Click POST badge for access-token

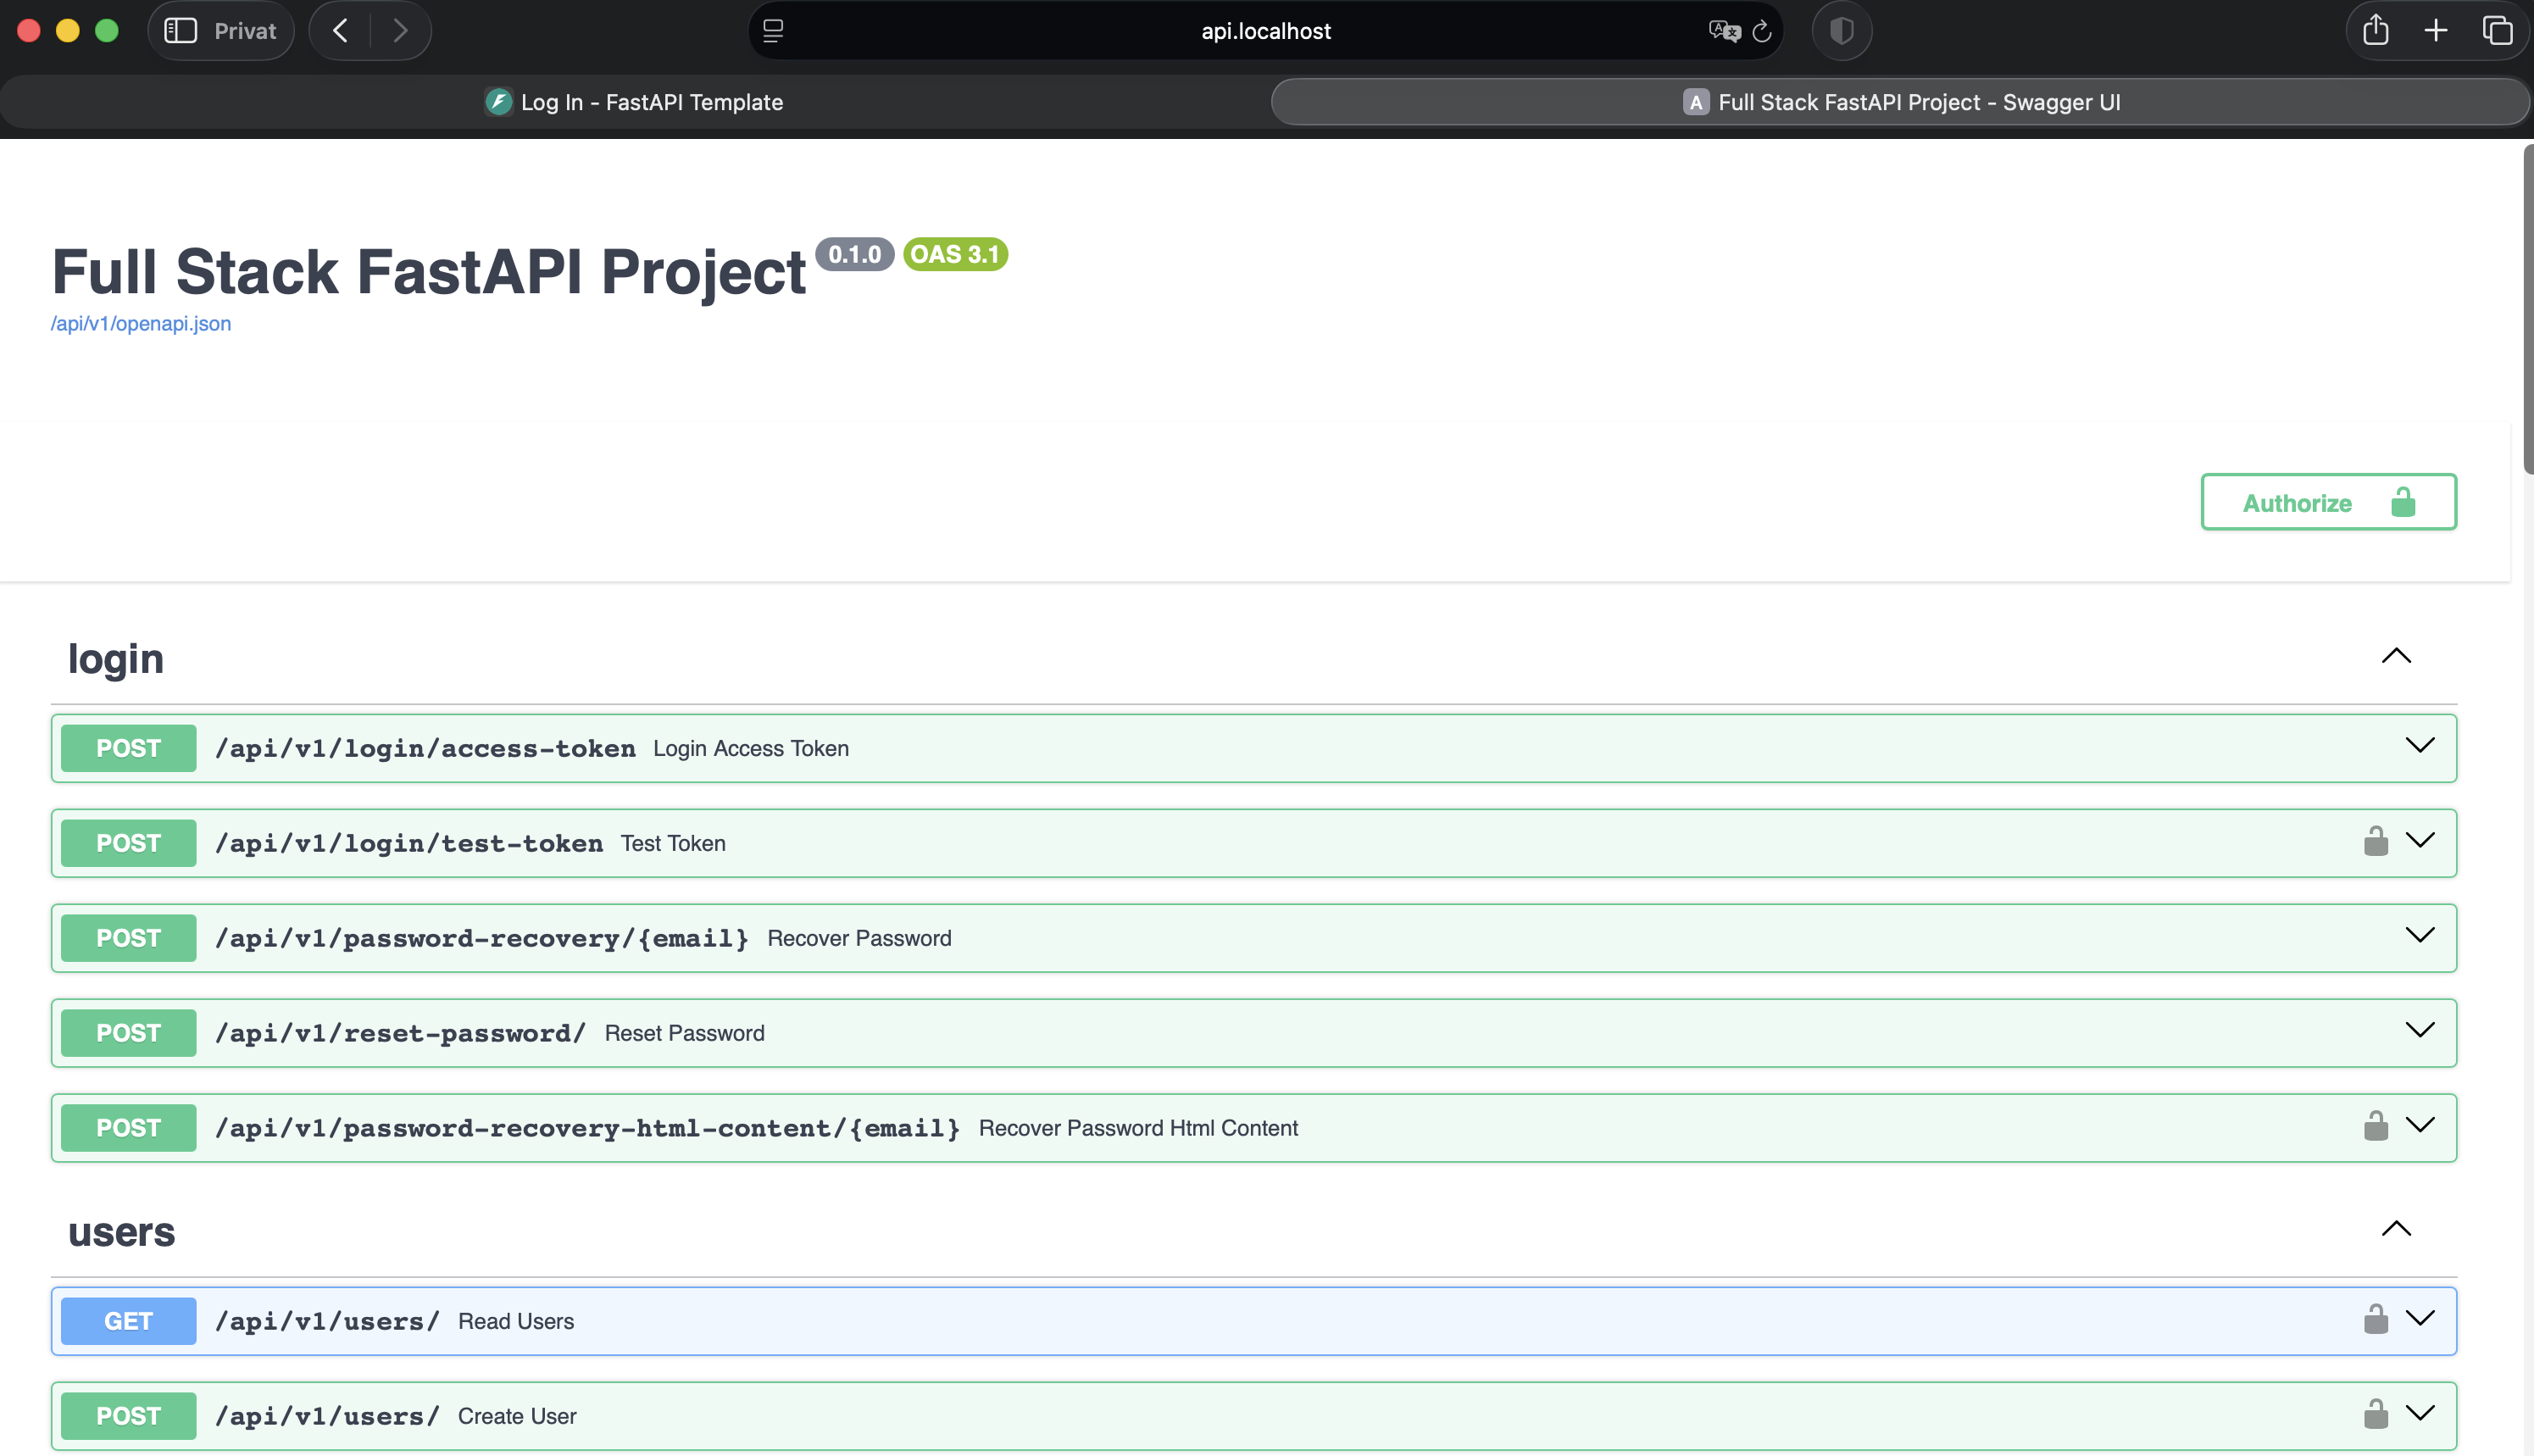pos(128,748)
